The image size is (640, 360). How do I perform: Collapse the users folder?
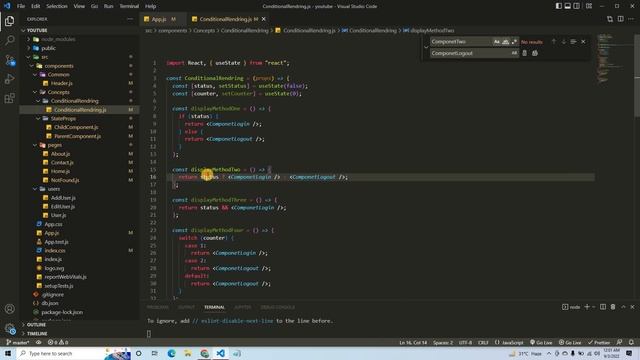click(x=35, y=189)
